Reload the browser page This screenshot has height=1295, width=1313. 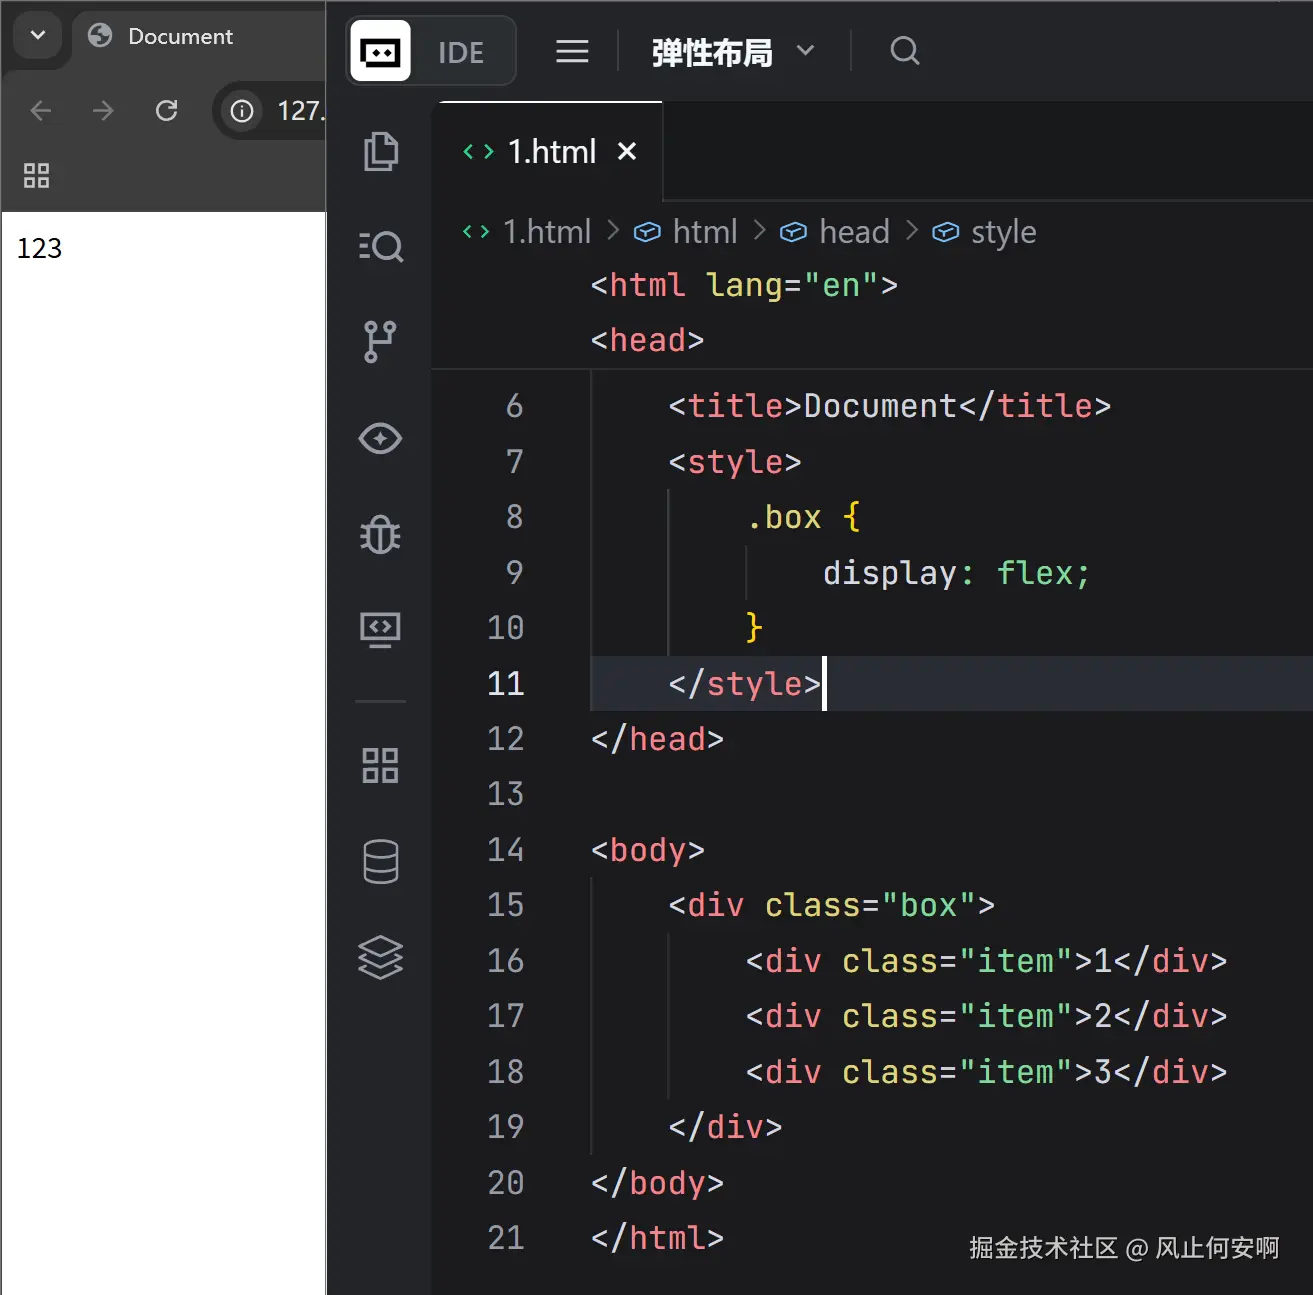(166, 110)
